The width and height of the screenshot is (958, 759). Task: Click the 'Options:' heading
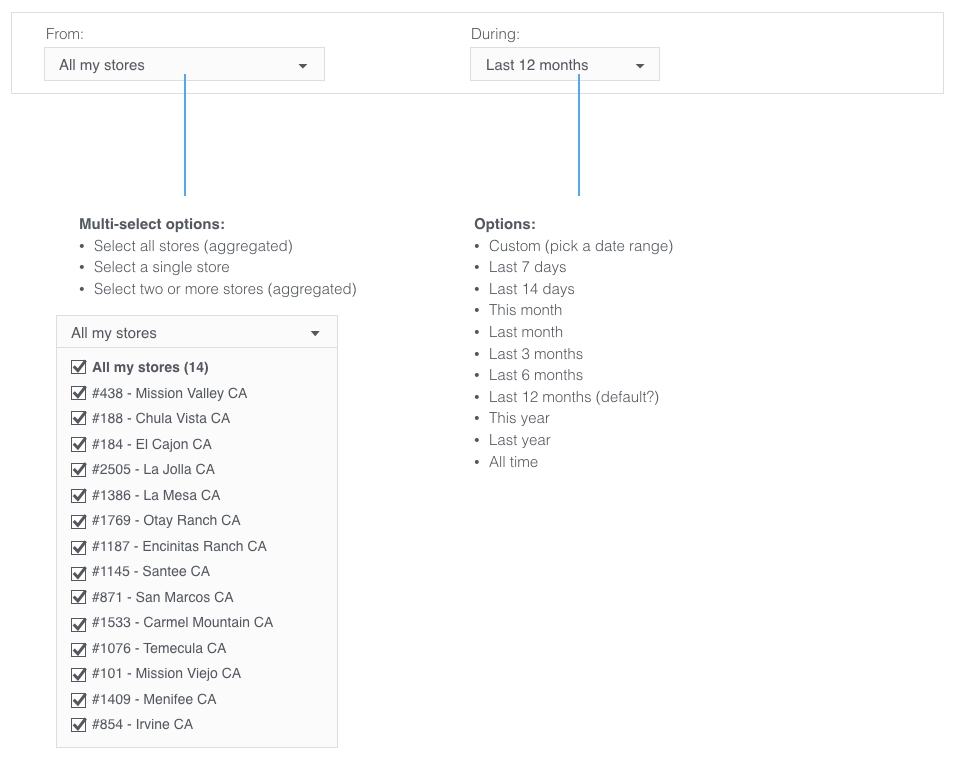click(x=505, y=224)
